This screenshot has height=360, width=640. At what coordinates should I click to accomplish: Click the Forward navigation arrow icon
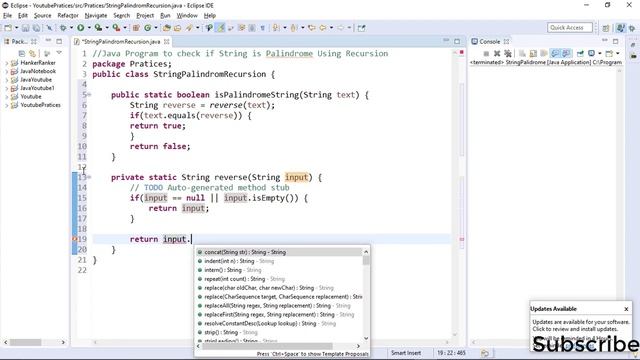point(341,28)
